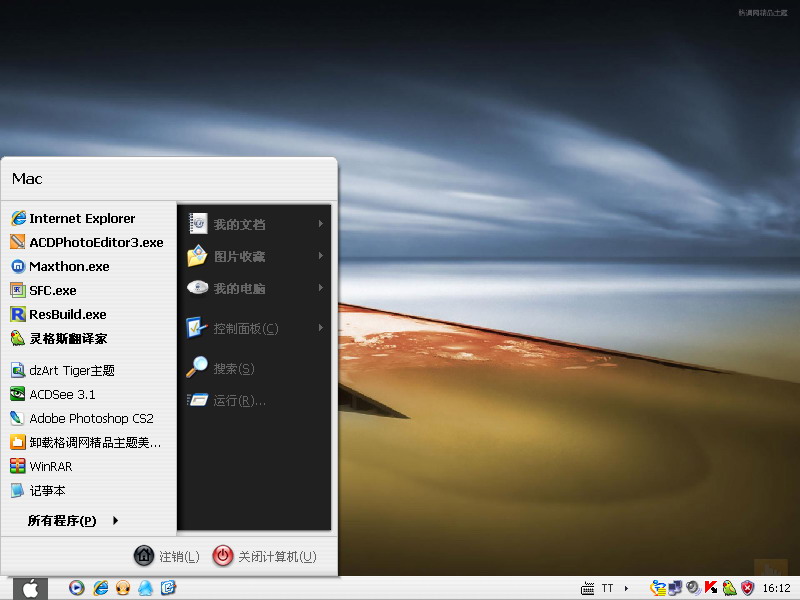800x600 pixels.
Task: Open QQ penguin quick launch icon
Action: (145, 588)
